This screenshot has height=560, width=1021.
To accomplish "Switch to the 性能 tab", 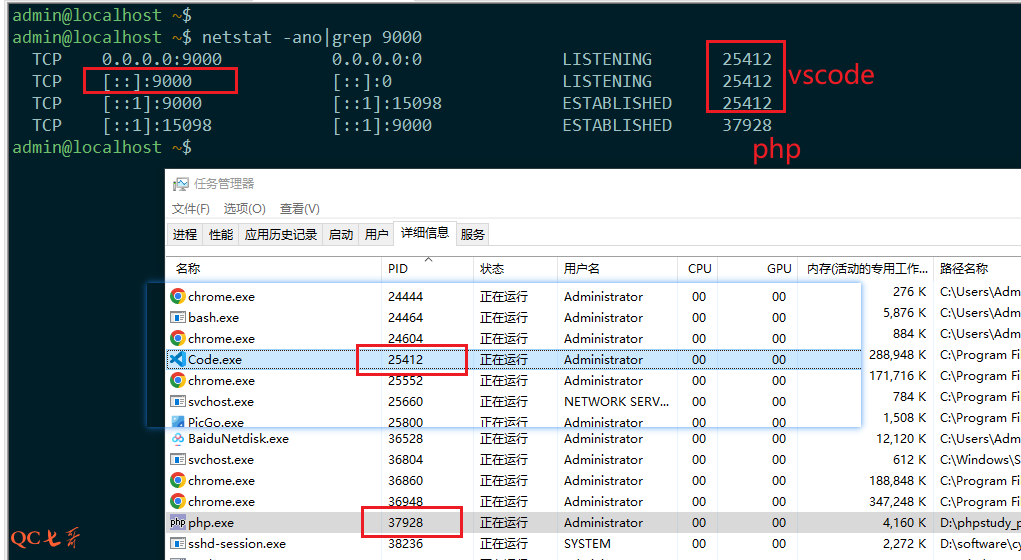I will pyautogui.click(x=220, y=235).
